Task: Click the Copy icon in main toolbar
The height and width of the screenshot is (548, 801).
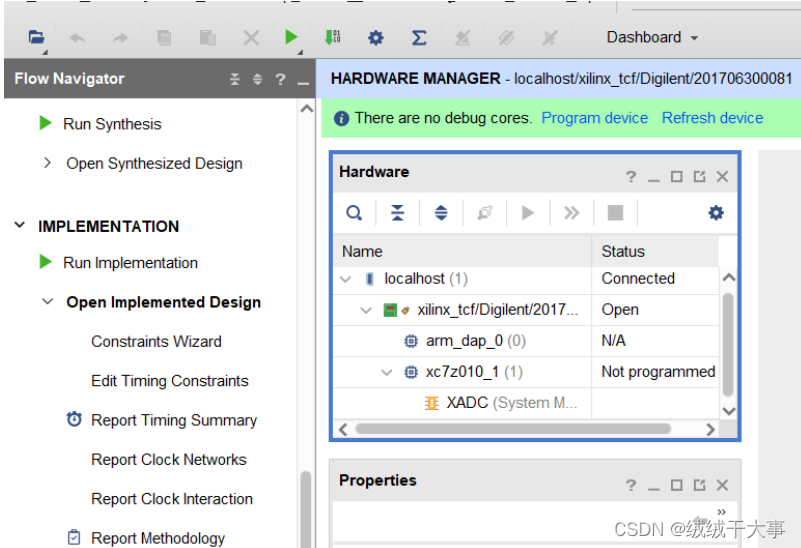Action: point(164,38)
